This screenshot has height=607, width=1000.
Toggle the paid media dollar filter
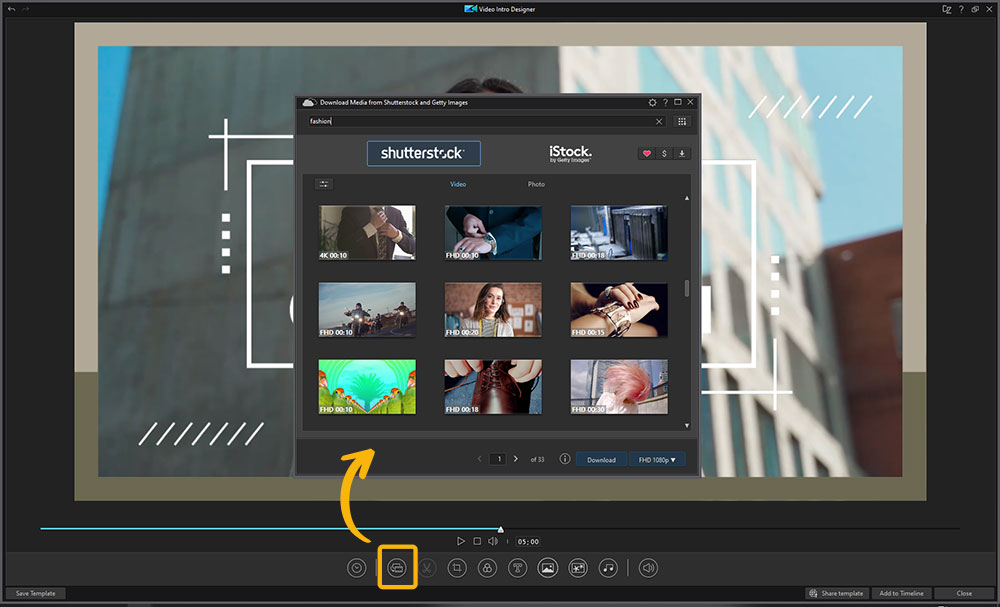click(664, 153)
